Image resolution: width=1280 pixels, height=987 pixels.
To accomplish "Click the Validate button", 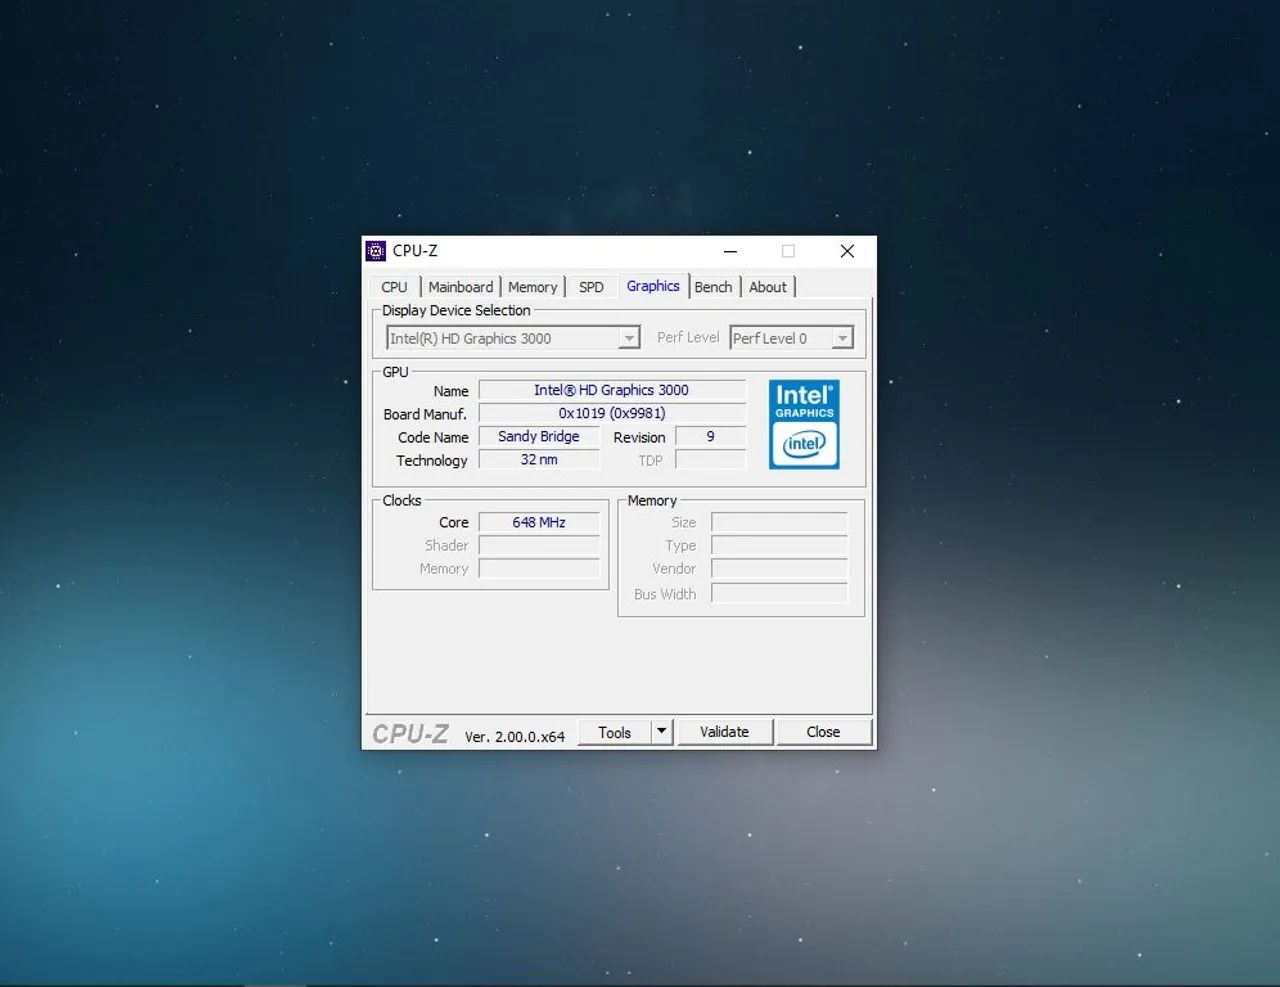I will pyautogui.click(x=724, y=732).
